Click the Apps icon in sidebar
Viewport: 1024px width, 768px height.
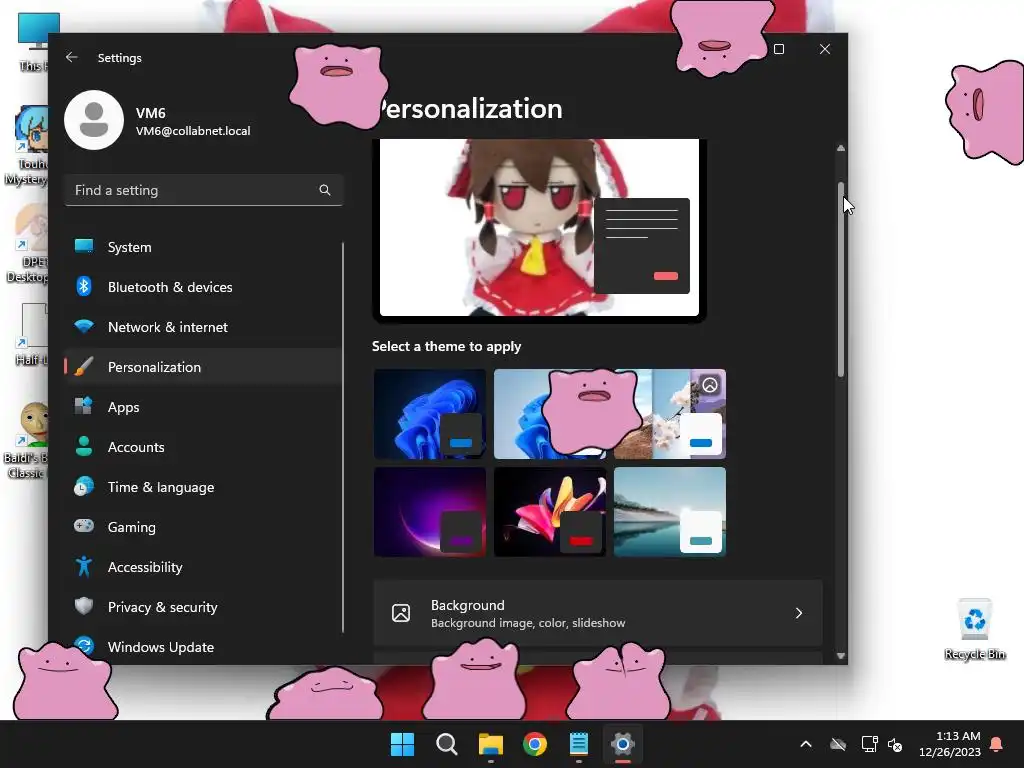click(84, 406)
